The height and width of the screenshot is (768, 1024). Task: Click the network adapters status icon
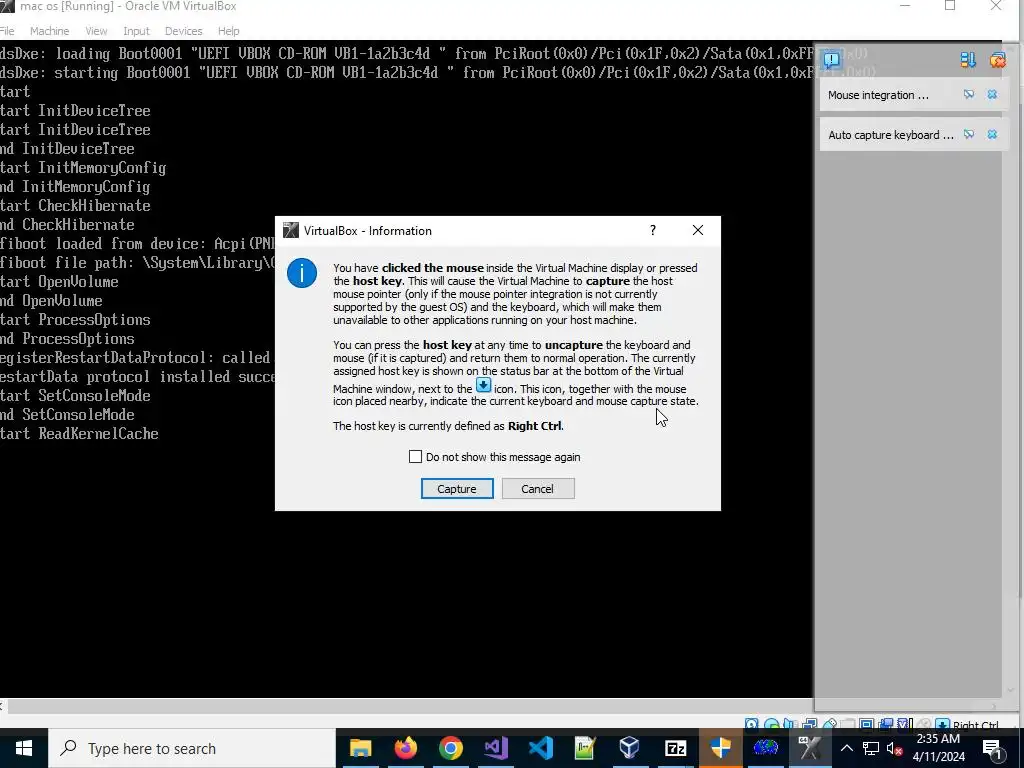[x=810, y=724]
